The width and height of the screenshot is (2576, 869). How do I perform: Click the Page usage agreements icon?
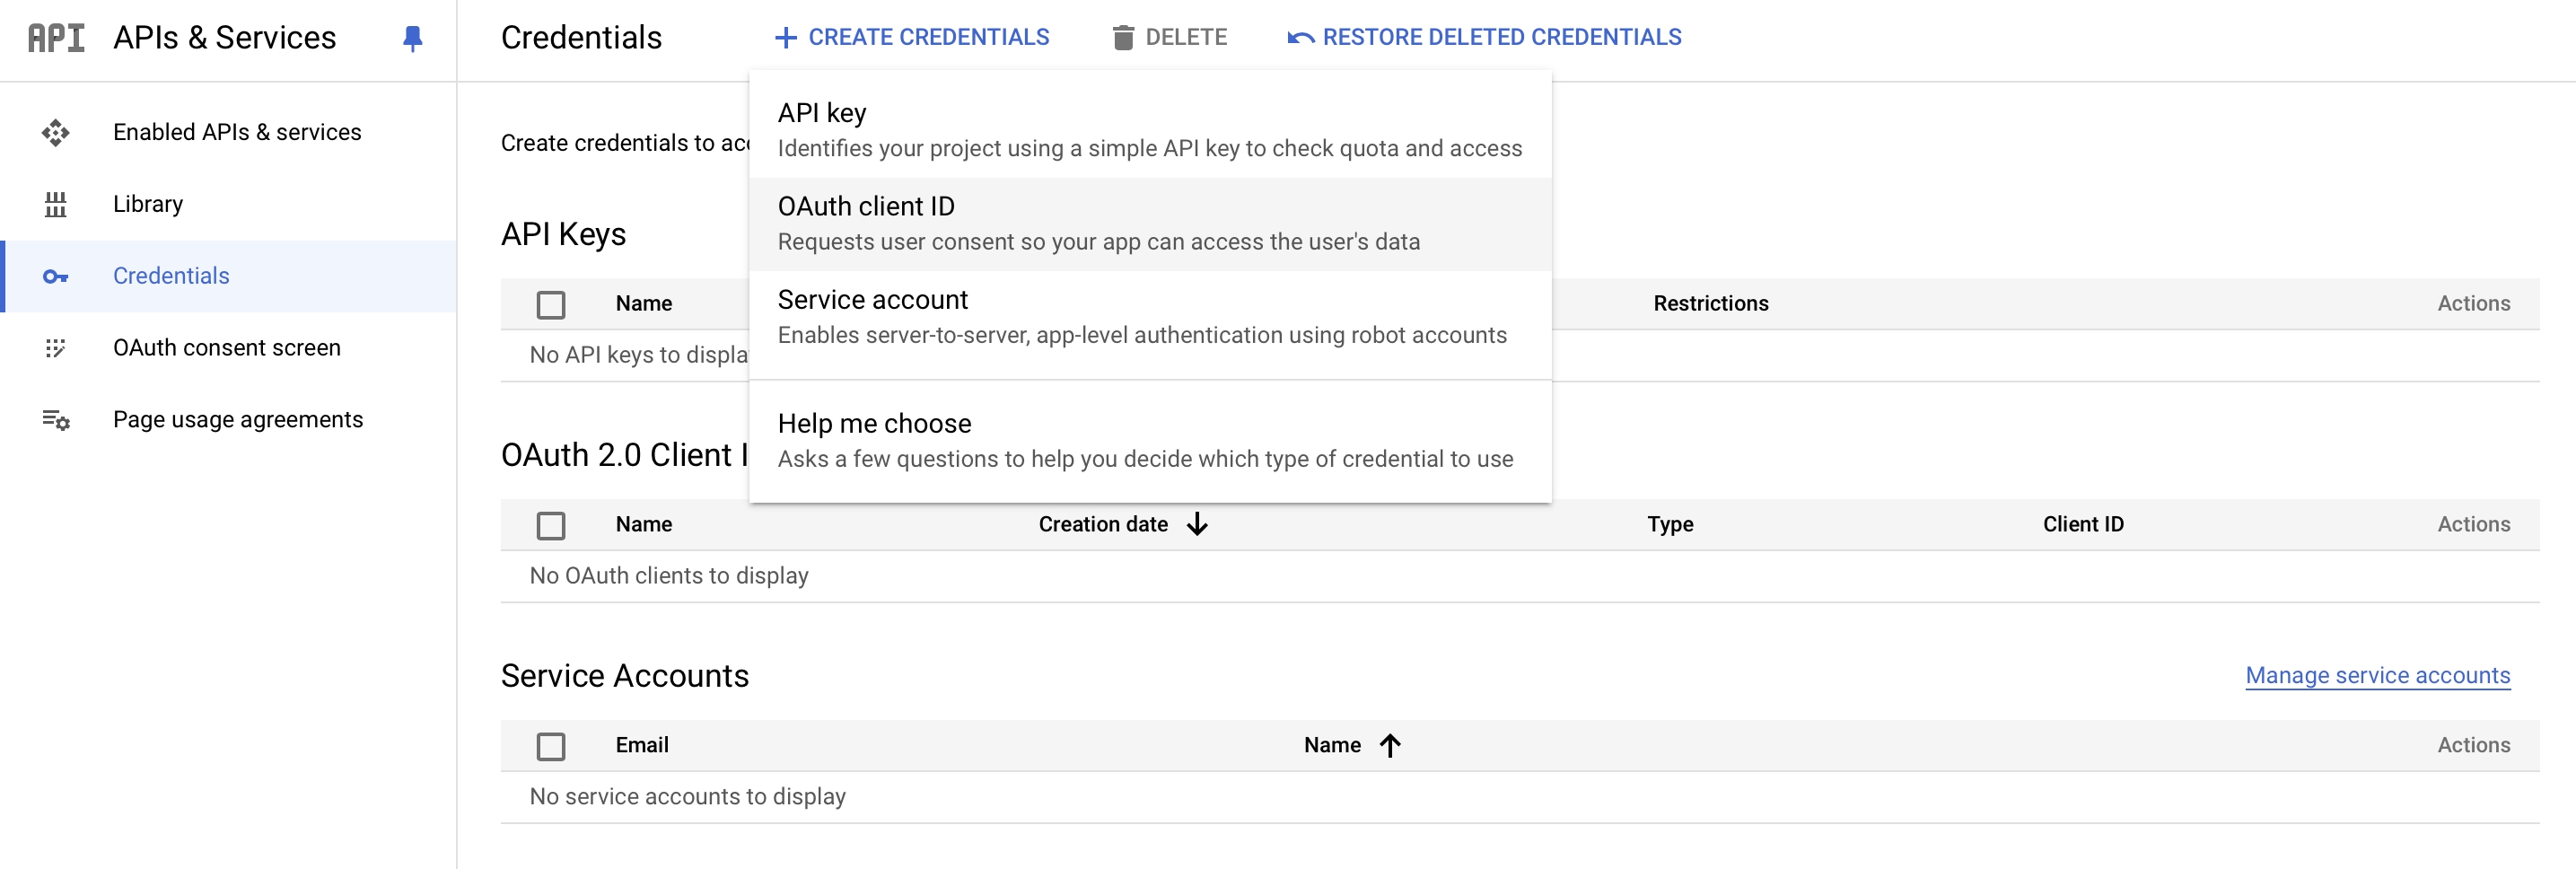click(x=56, y=420)
